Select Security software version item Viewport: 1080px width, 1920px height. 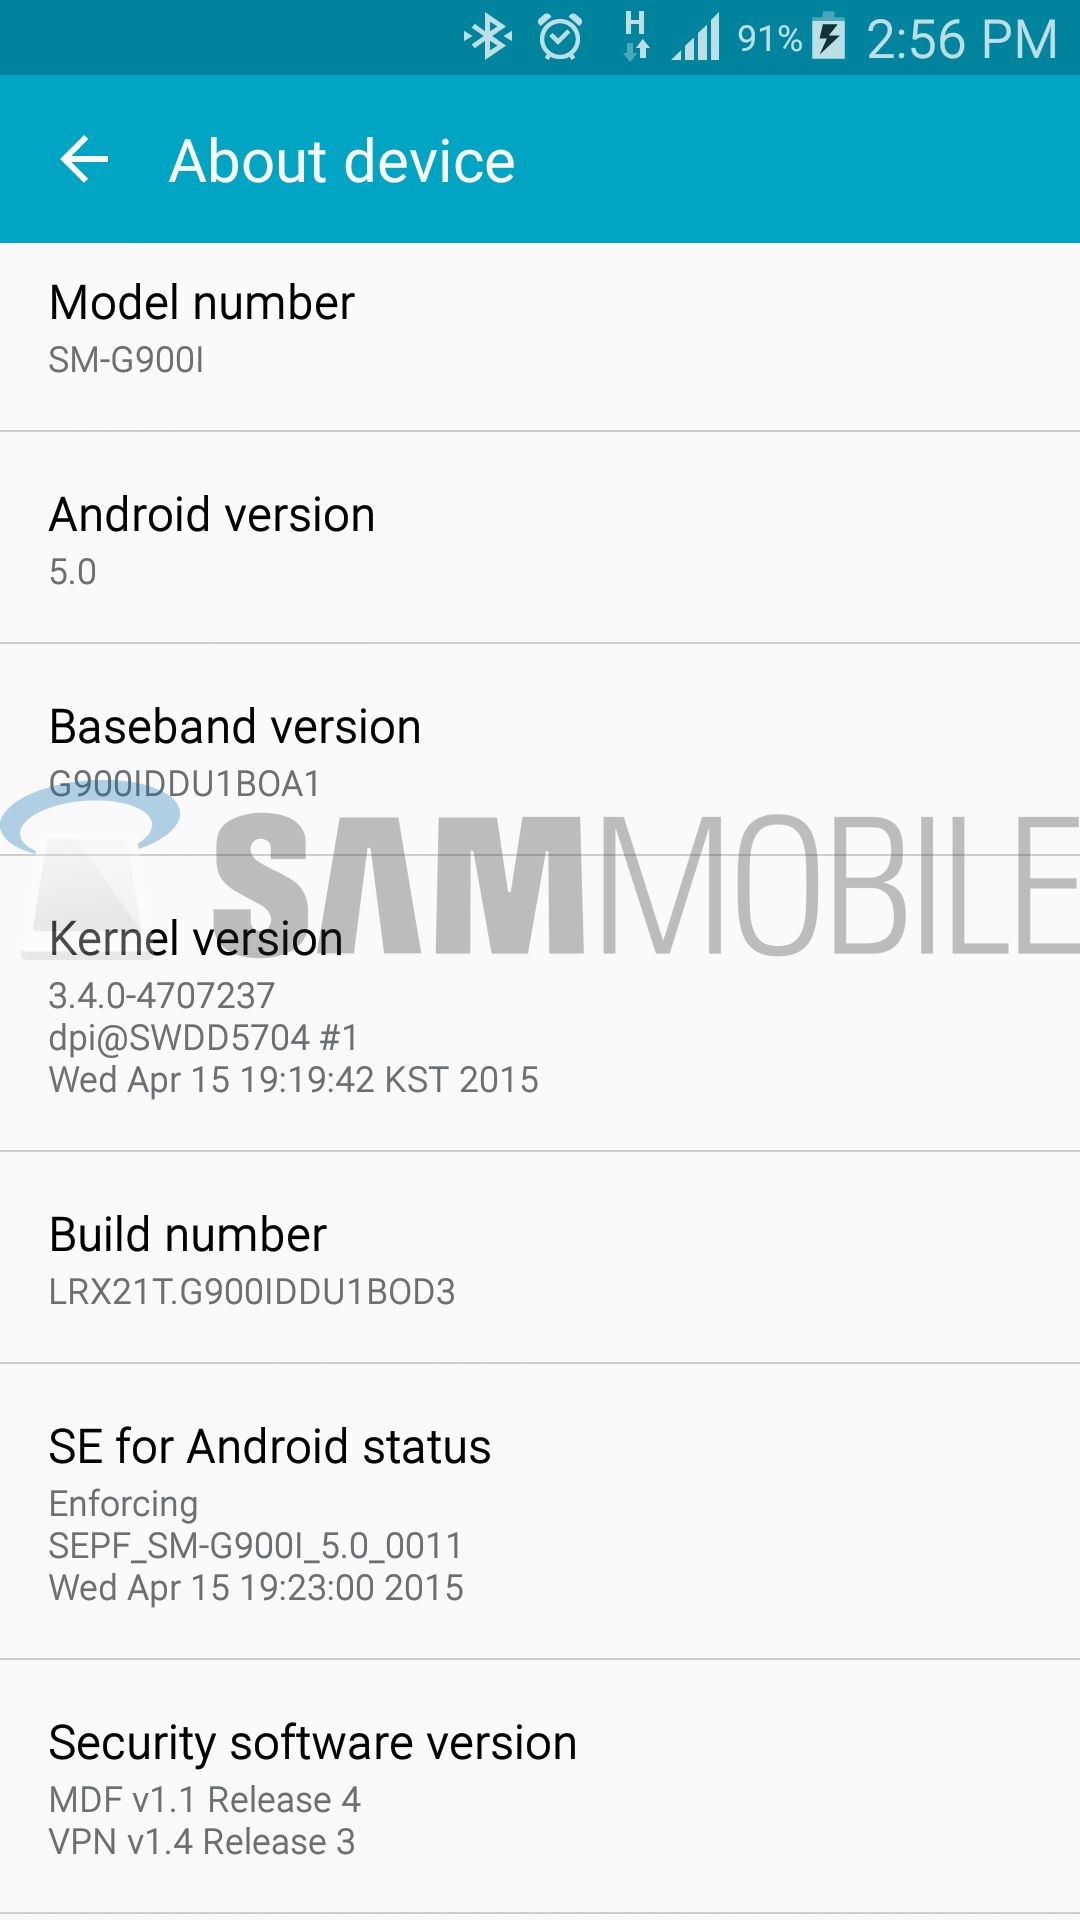click(x=540, y=1788)
